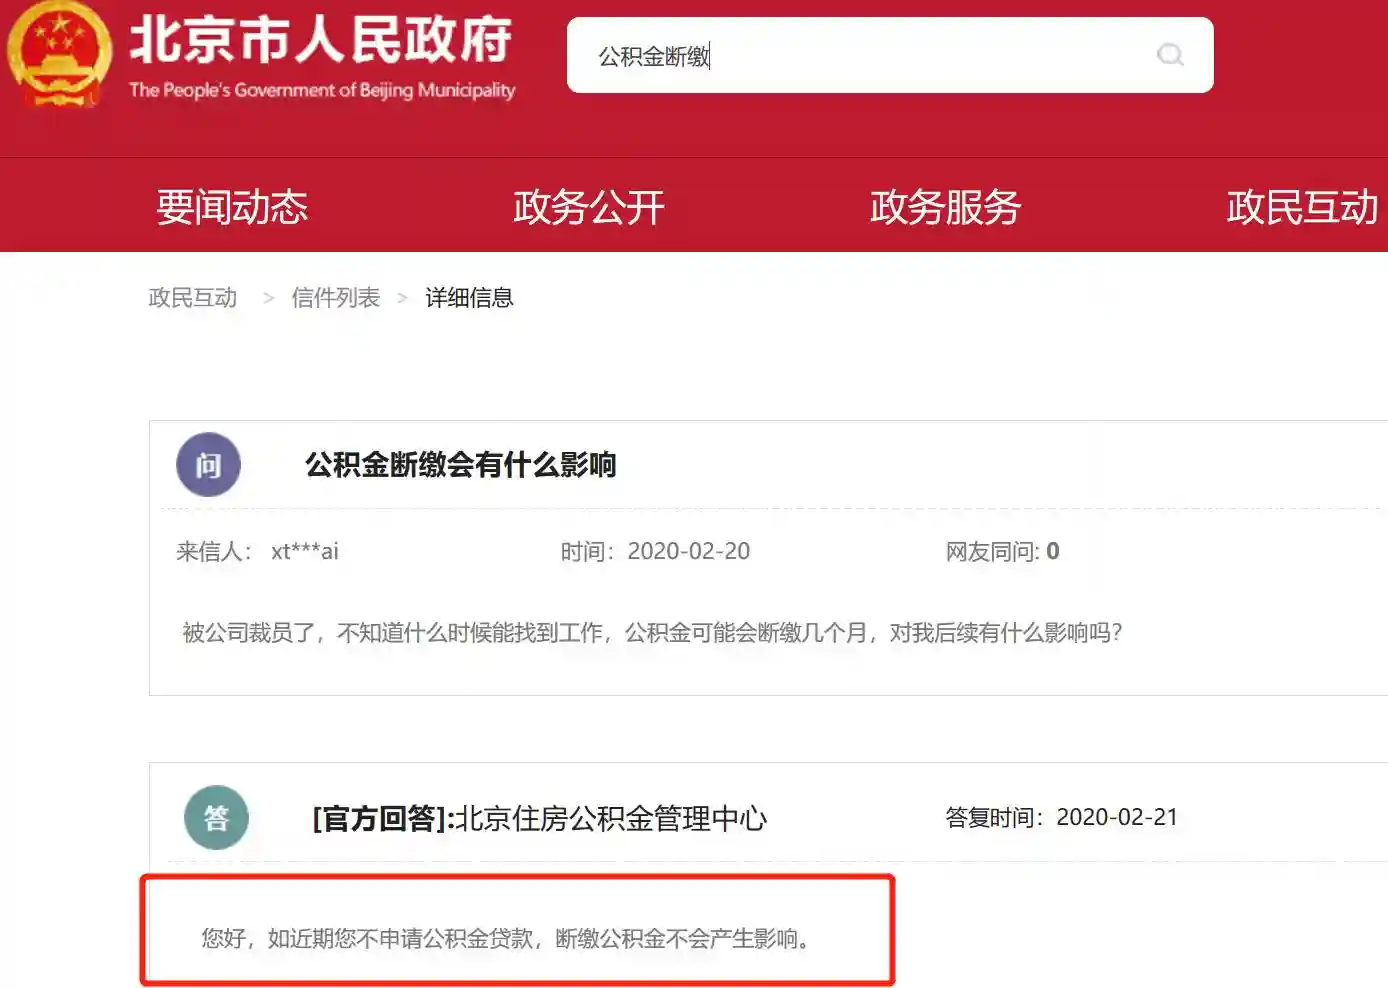Image resolution: width=1388 pixels, height=988 pixels.
Task: Click the 详细信息 breadcrumb entry
Action: coord(468,297)
